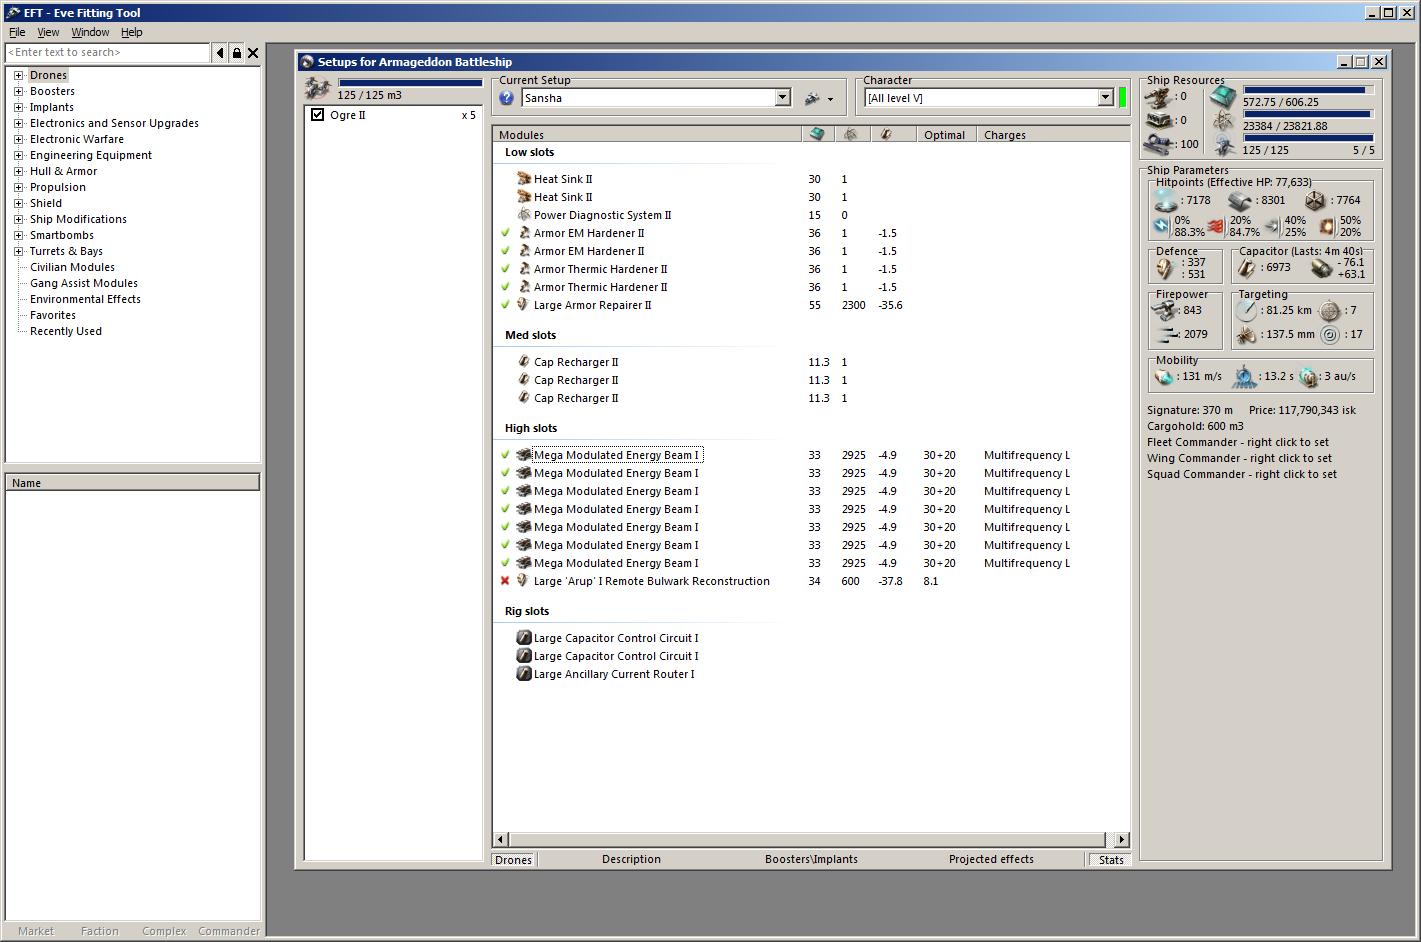Expand the Boosters tree category
Viewport: 1421px width, 942px height.
(x=18, y=91)
